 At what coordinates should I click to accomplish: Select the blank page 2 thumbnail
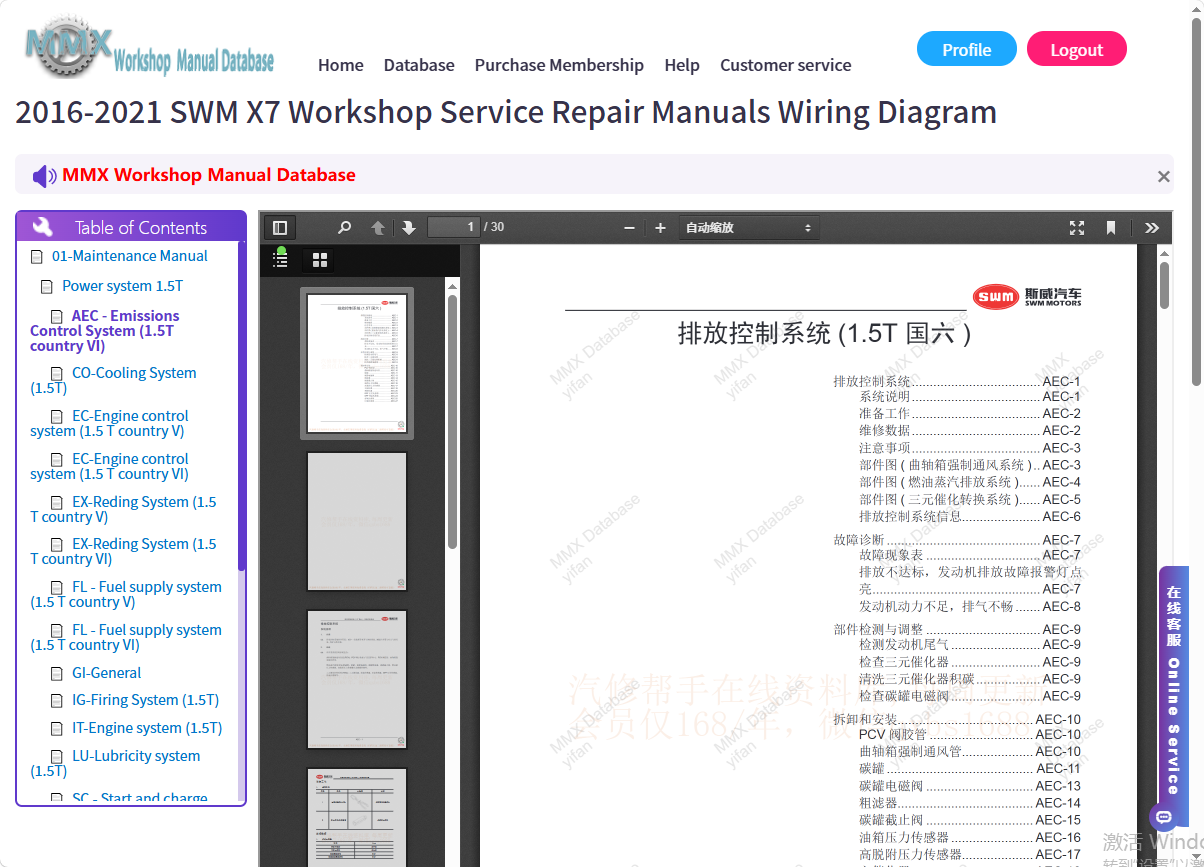coord(357,521)
